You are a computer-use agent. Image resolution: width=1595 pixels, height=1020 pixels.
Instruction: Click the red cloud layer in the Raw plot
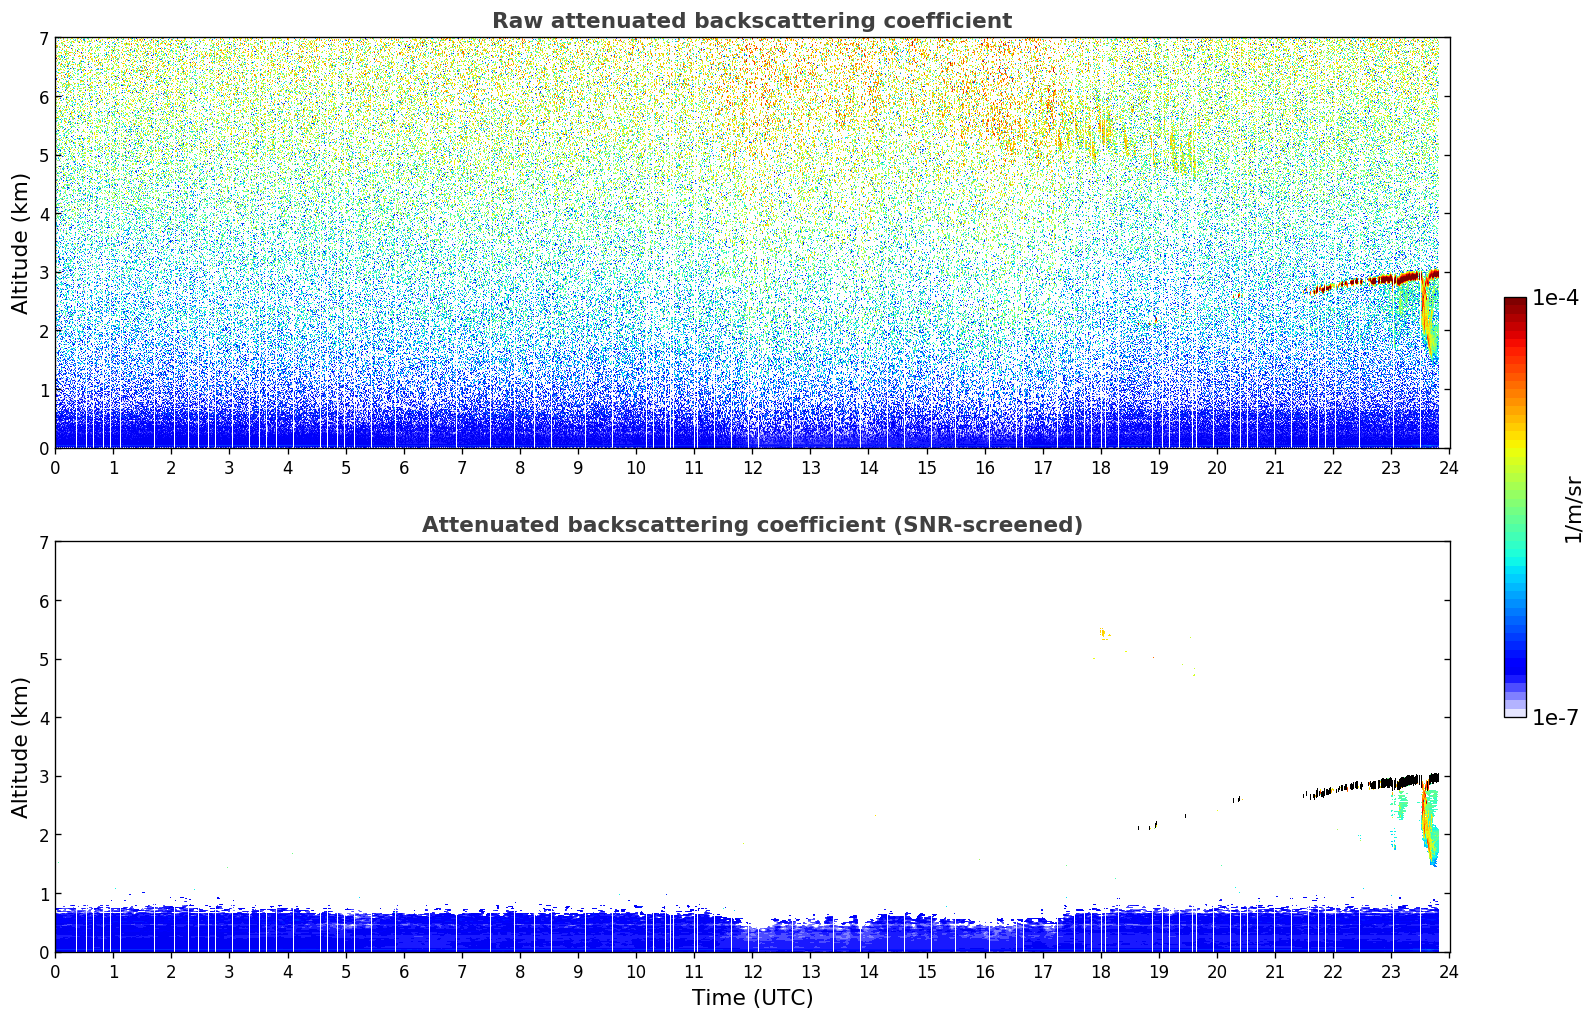1372,281
